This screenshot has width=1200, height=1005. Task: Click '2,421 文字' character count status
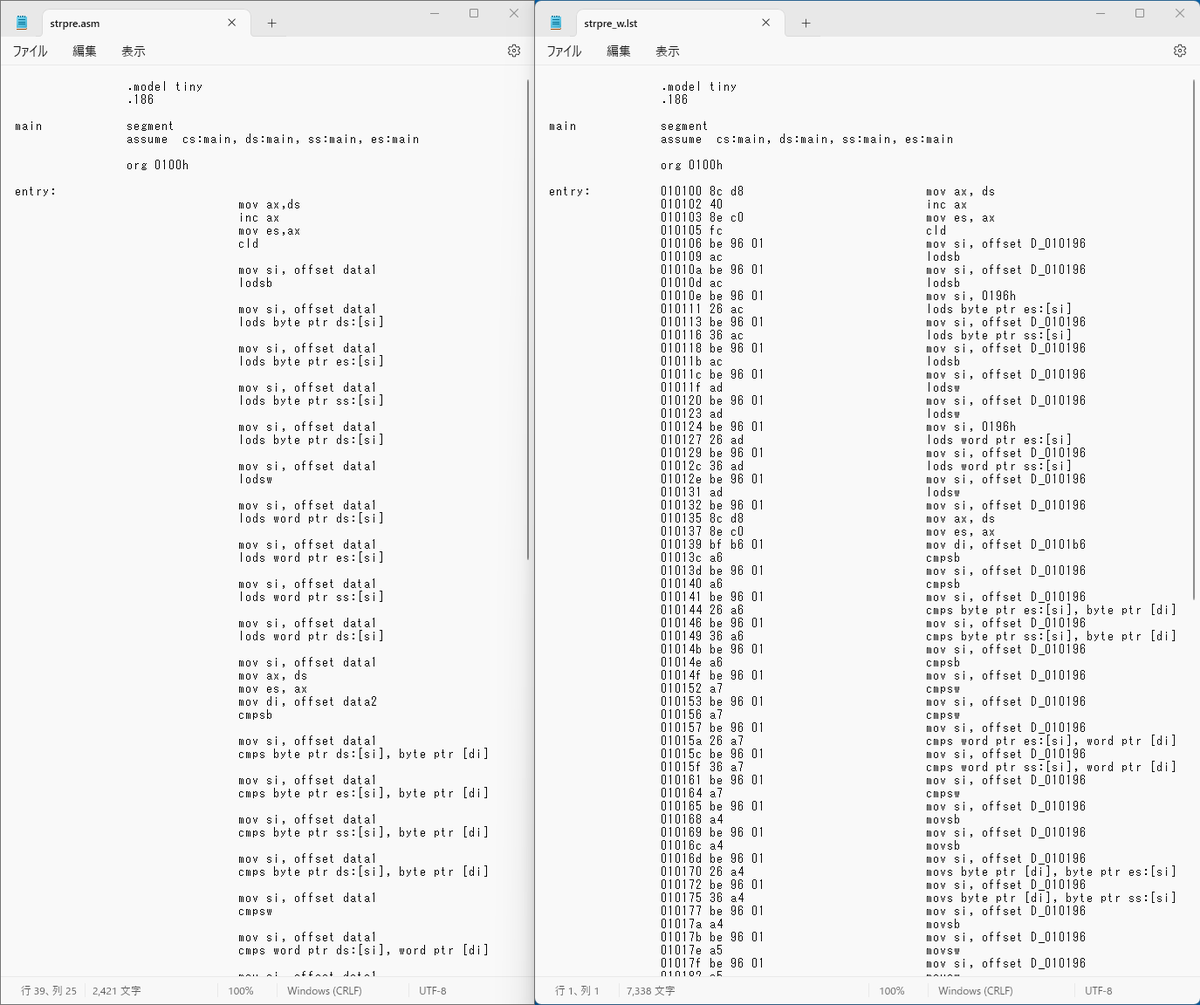pos(116,990)
